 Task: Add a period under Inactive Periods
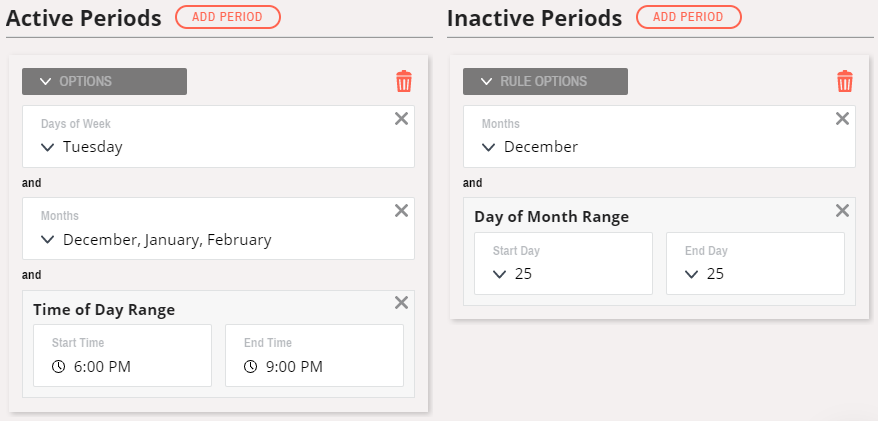tap(689, 17)
